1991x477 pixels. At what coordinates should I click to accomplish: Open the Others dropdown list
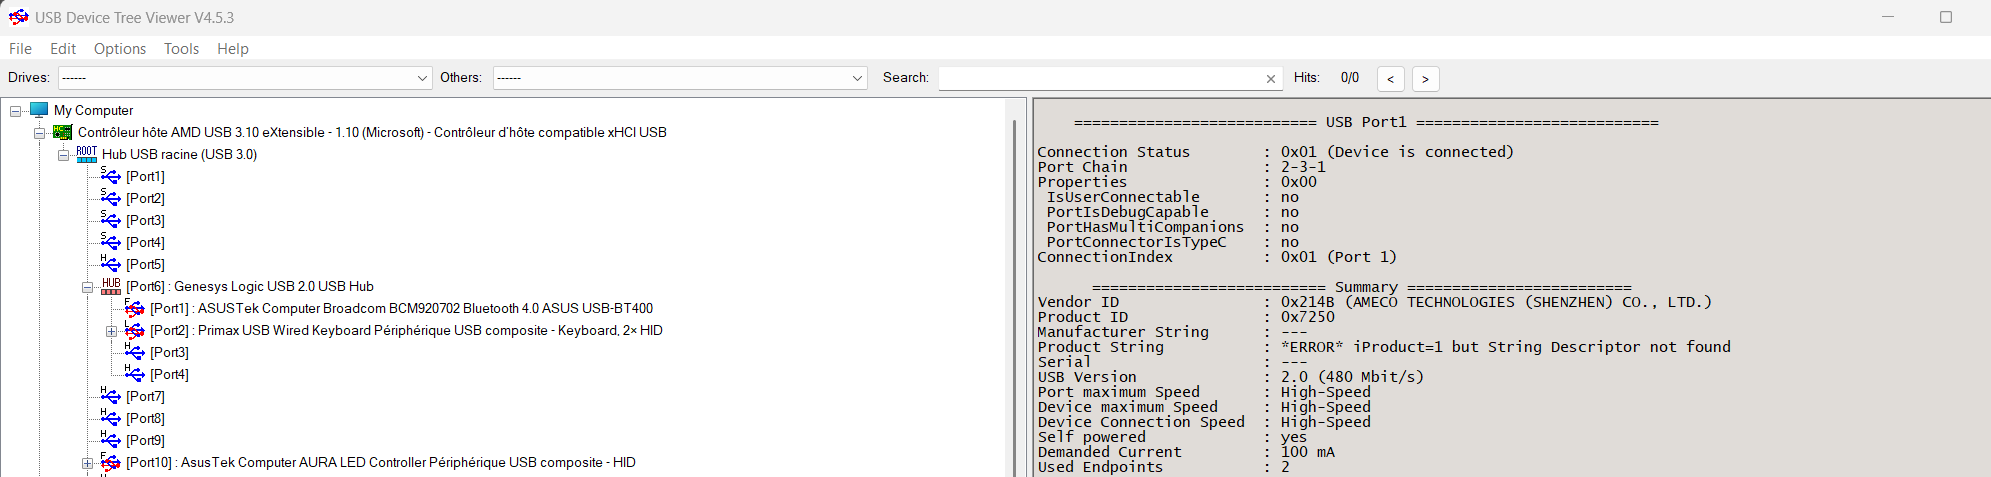coord(857,78)
